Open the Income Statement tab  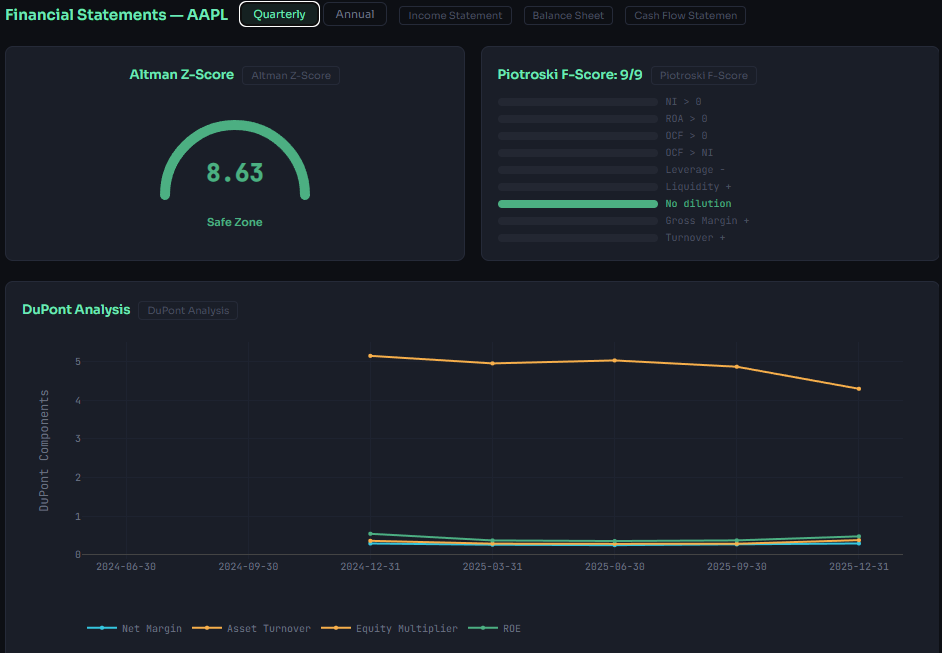point(455,16)
